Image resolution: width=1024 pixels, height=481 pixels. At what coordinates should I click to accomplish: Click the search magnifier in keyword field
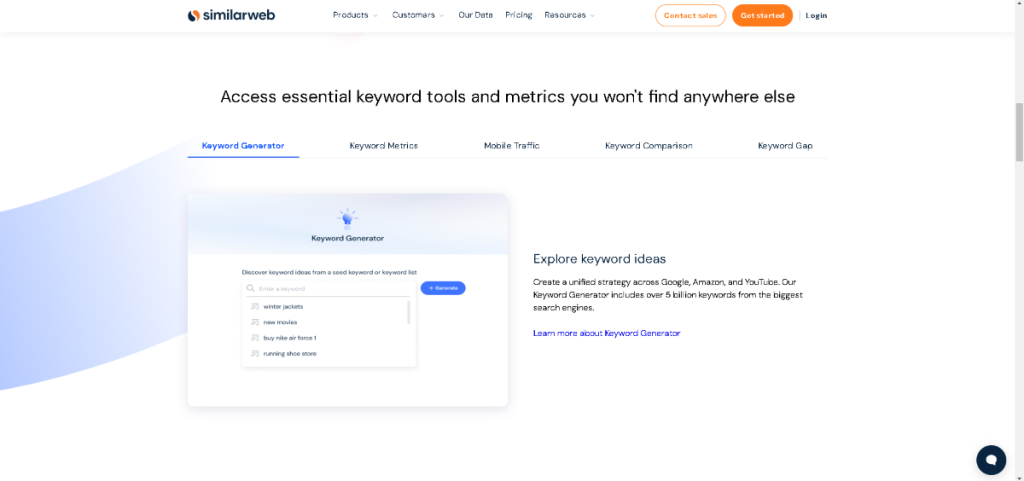point(251,288)
